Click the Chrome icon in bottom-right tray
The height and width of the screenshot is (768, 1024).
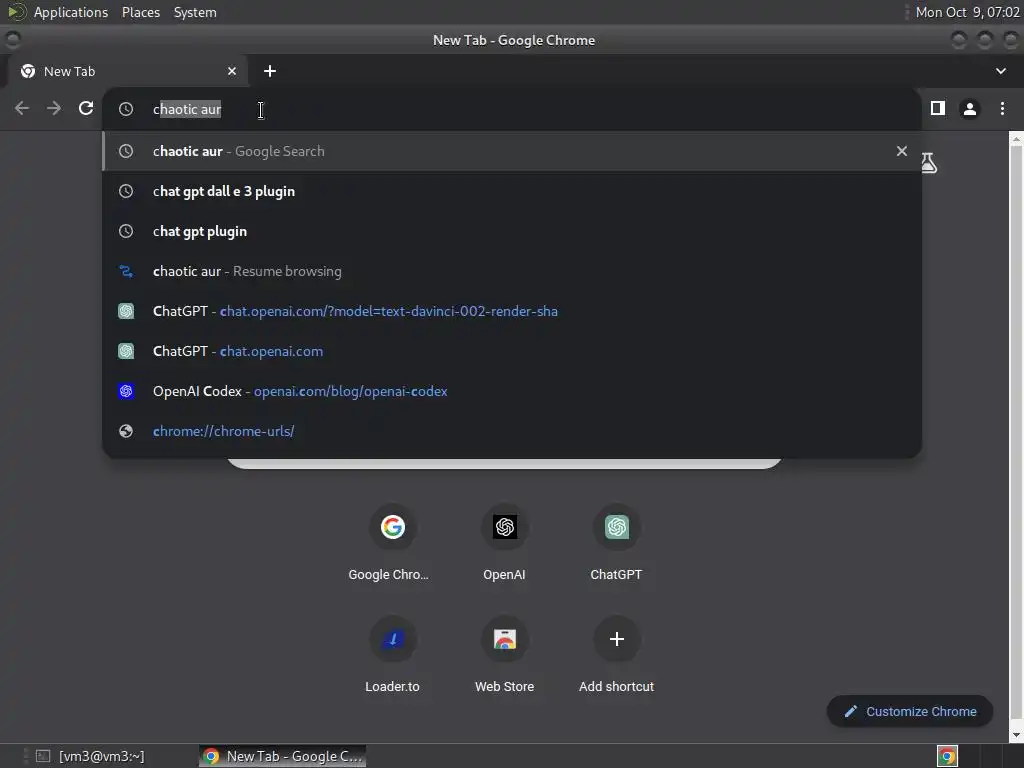947,756
